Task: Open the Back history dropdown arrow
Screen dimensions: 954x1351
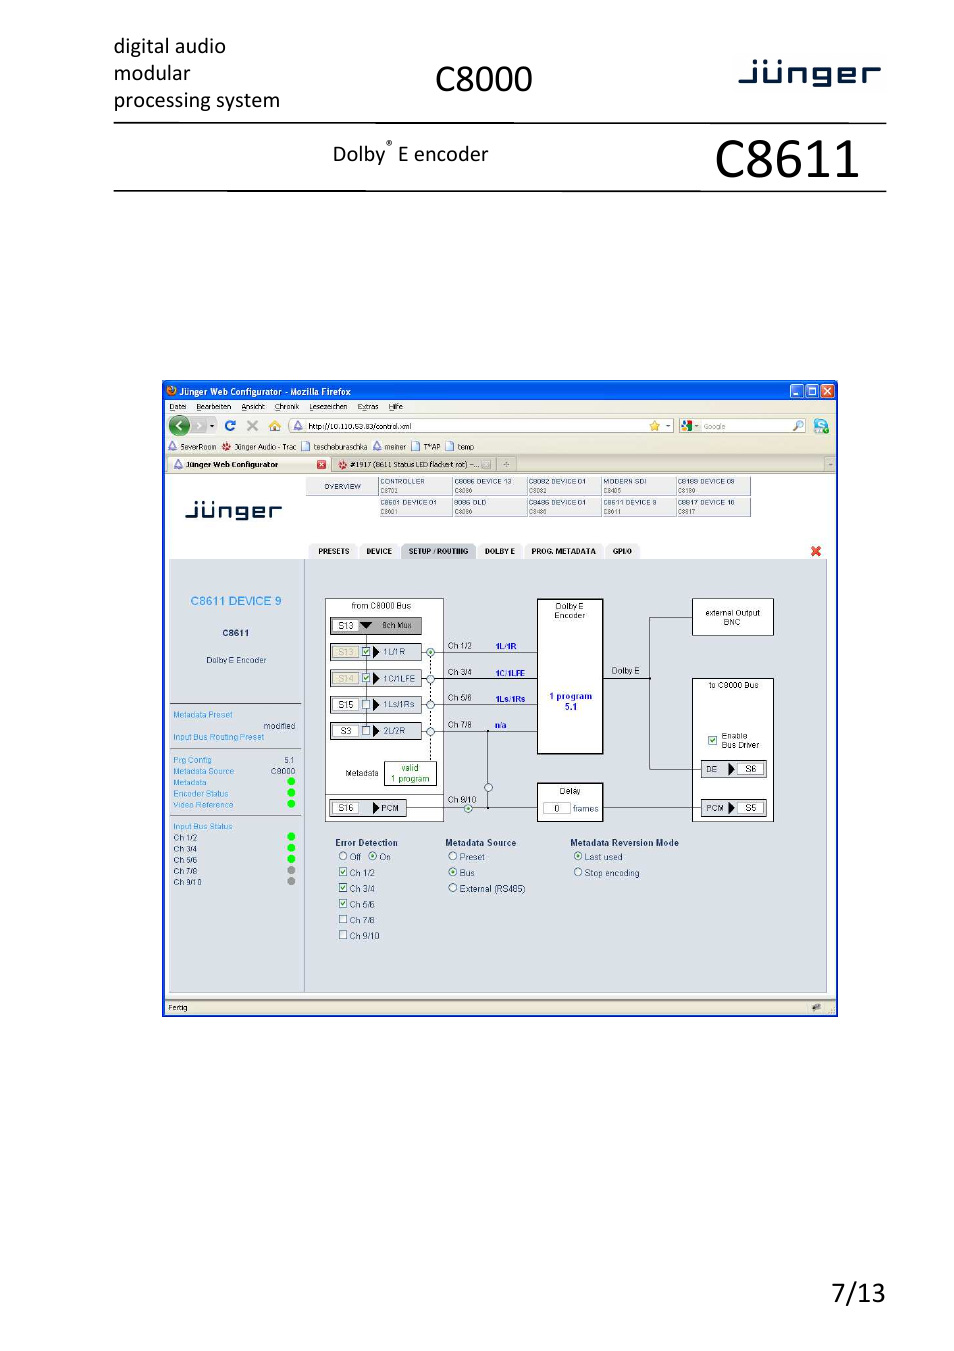Action: (x=212, y=426)
